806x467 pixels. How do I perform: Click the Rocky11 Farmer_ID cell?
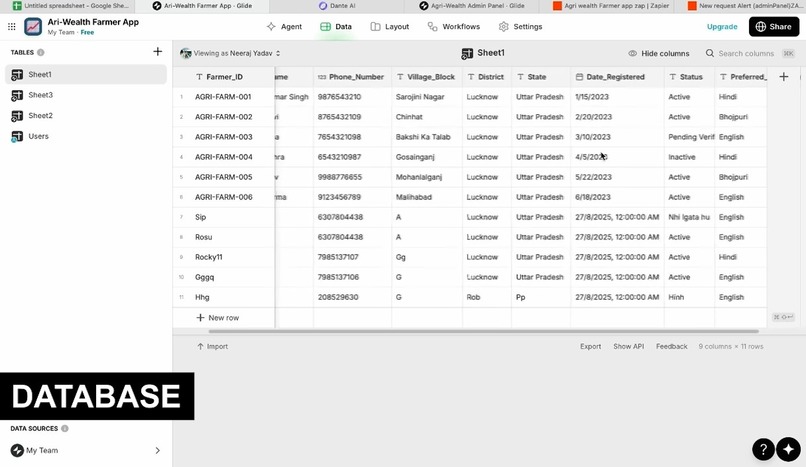[224, 257]
